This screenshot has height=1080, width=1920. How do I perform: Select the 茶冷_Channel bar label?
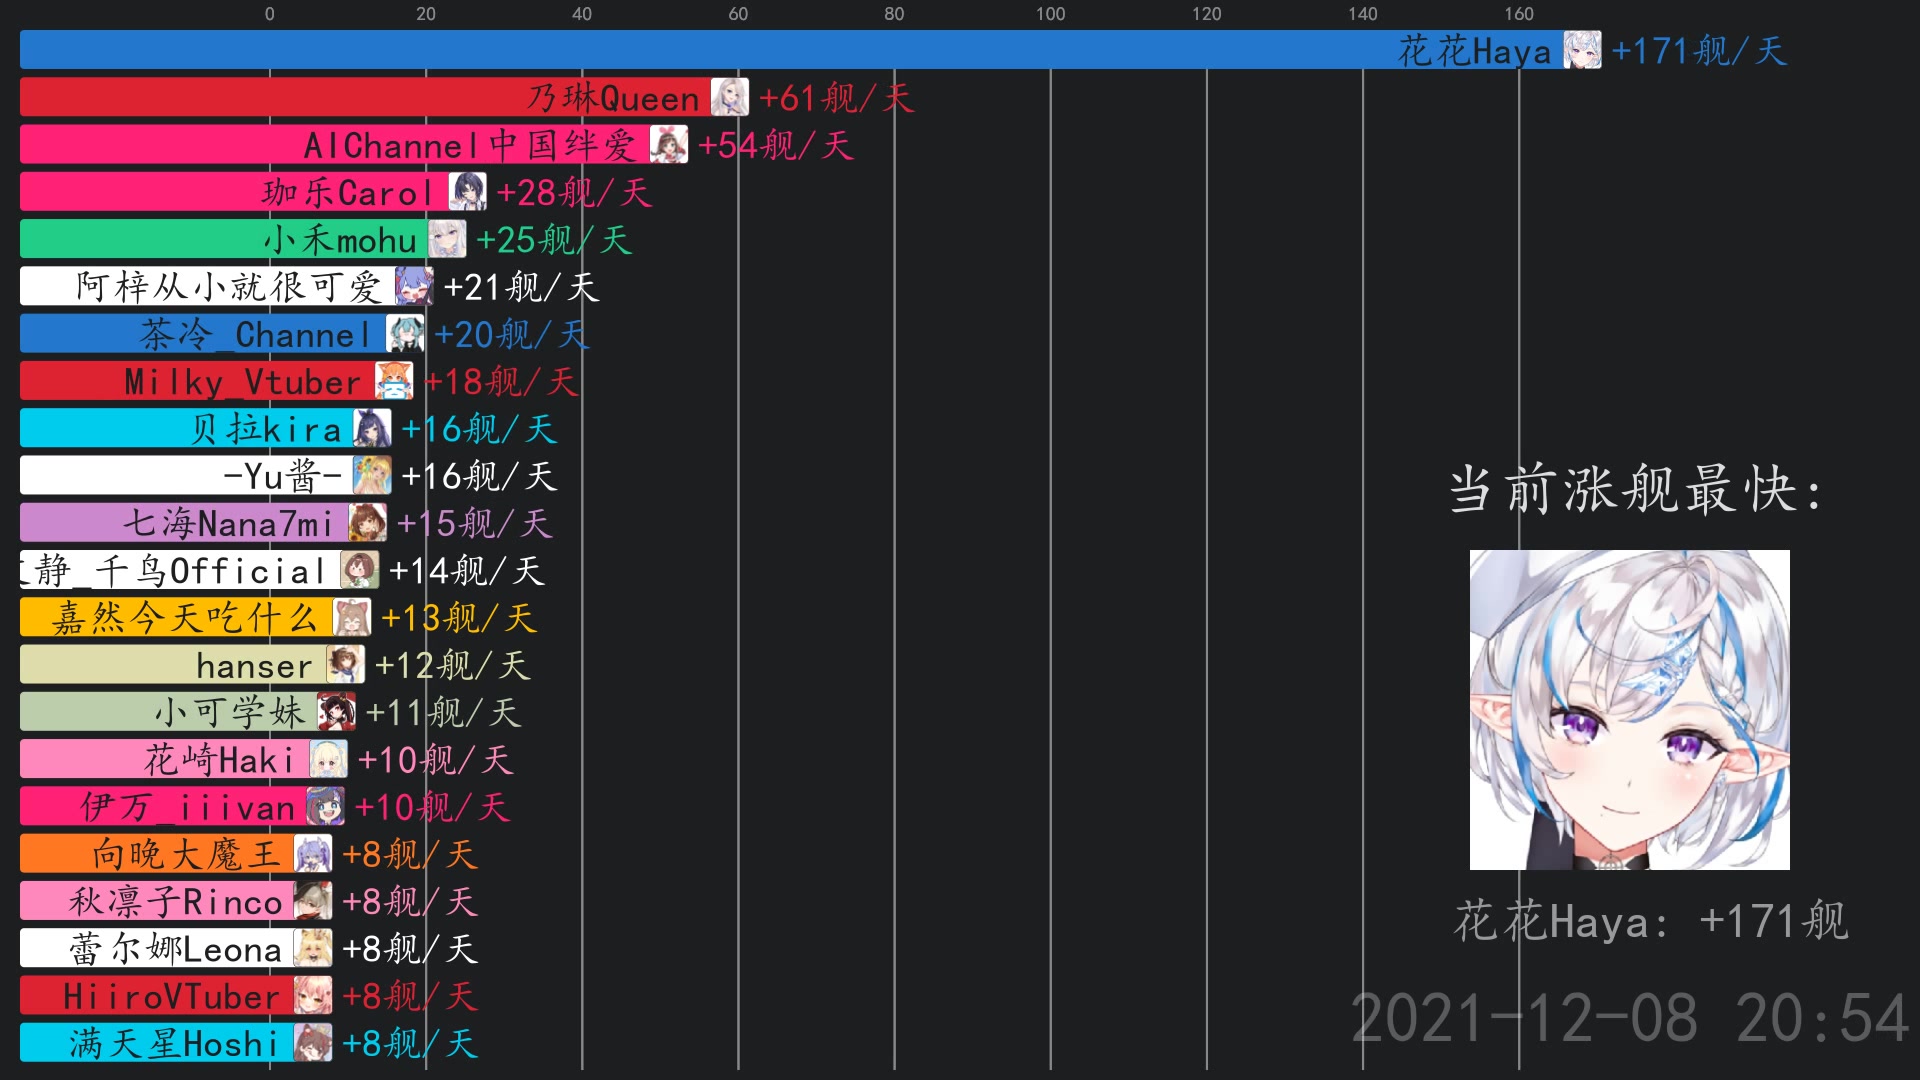tap(256, 335)
